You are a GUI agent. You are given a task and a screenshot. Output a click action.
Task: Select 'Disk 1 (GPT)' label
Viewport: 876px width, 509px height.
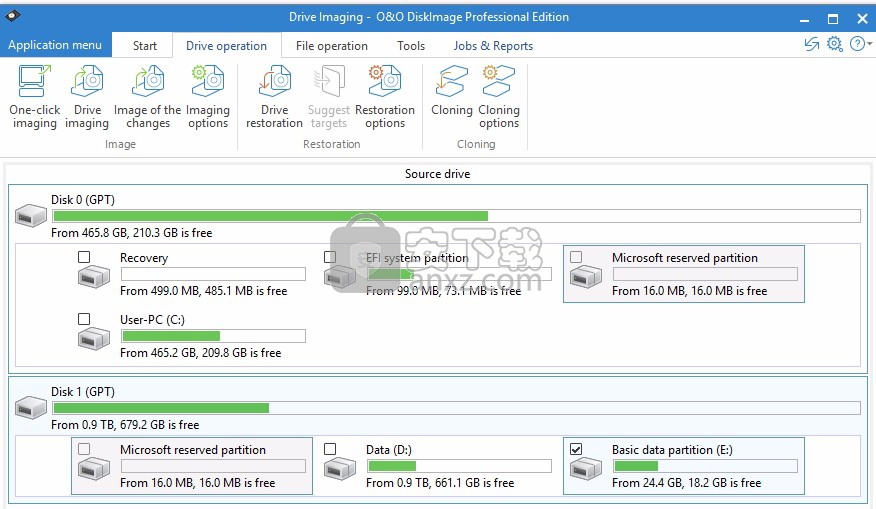[x=83, y=392]
